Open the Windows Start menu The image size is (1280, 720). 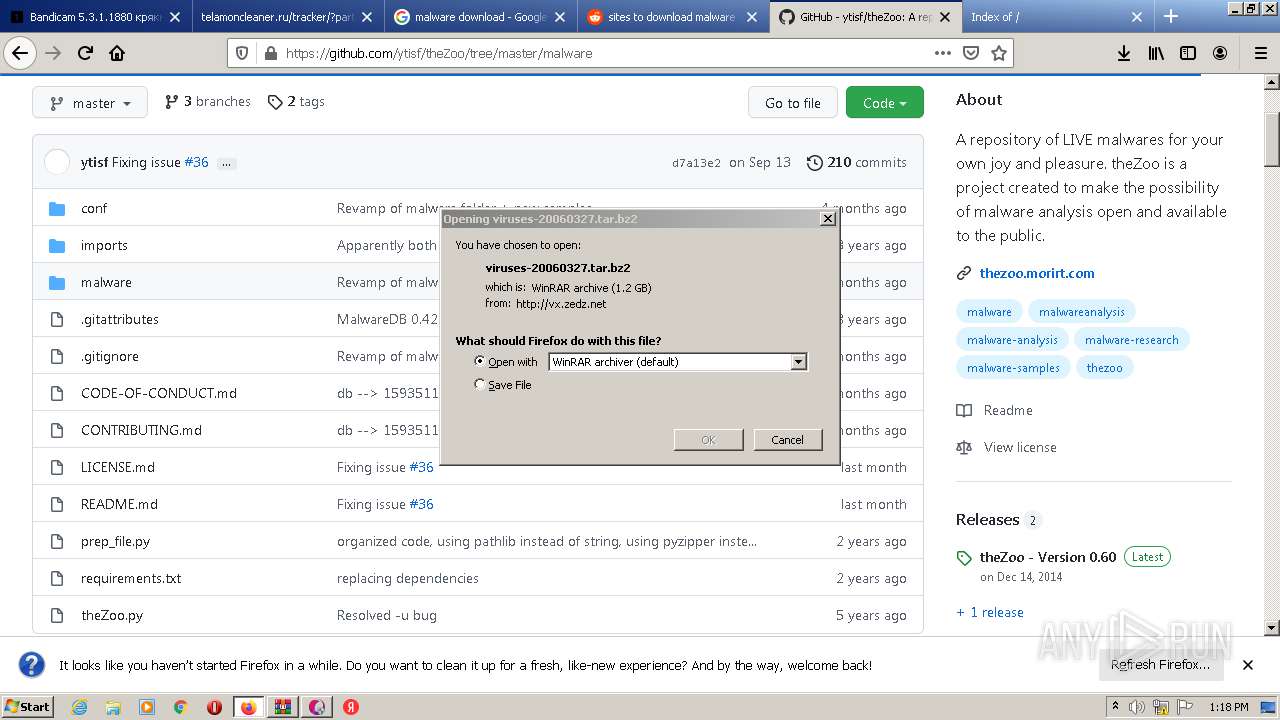(27, 707)
